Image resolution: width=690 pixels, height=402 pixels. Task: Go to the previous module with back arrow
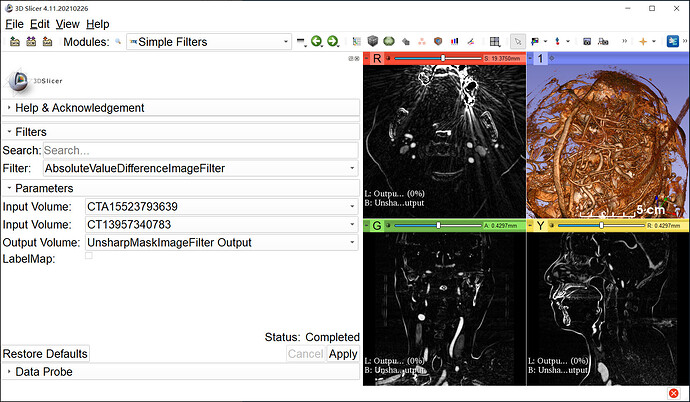(316, 41)
